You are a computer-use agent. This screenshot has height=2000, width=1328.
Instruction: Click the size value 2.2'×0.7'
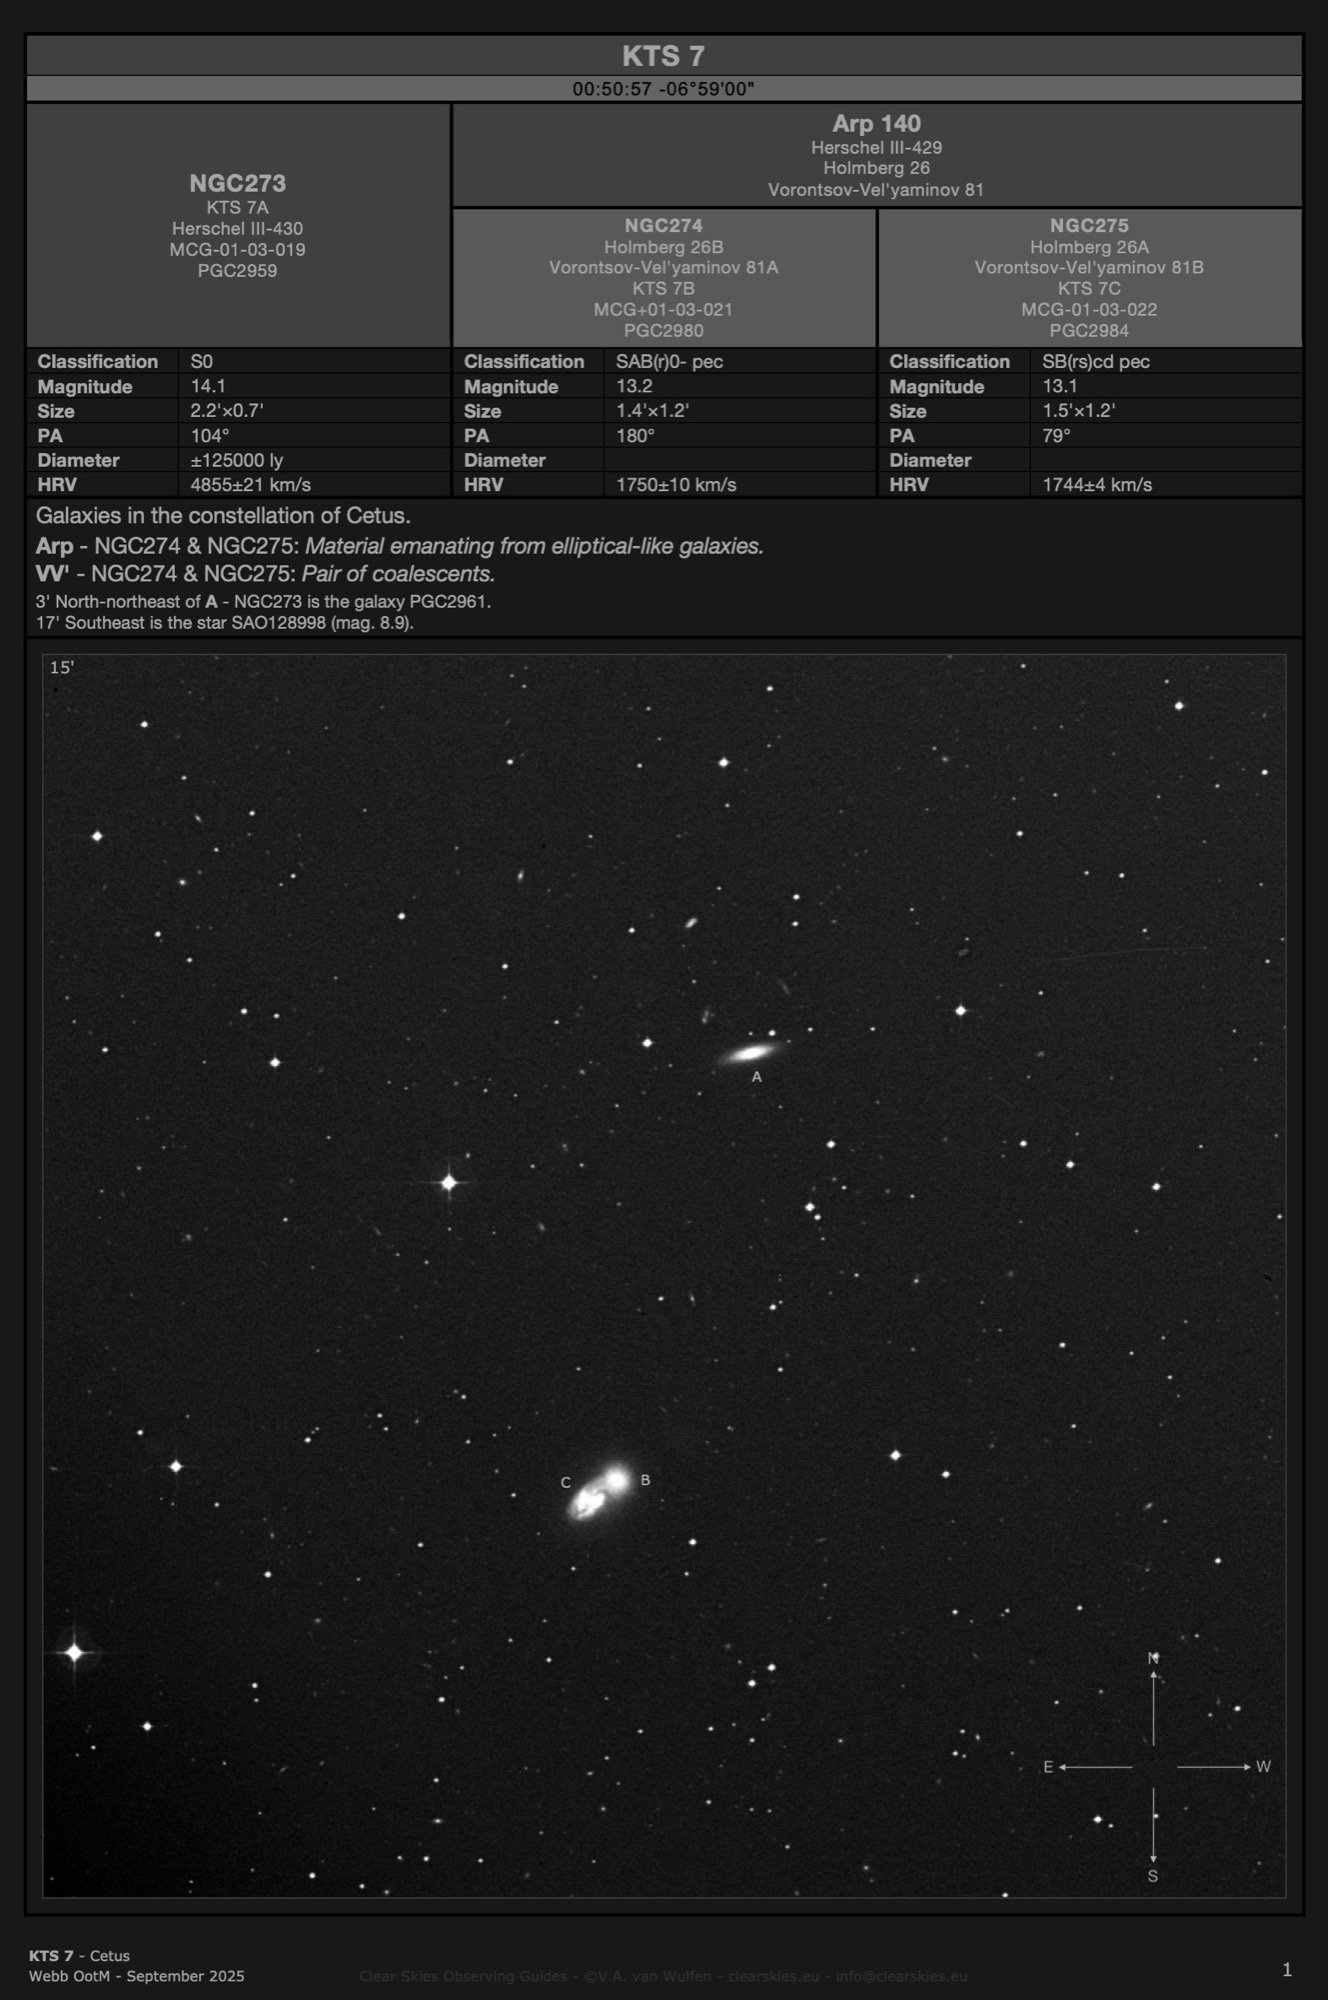(x=227, y=411)
